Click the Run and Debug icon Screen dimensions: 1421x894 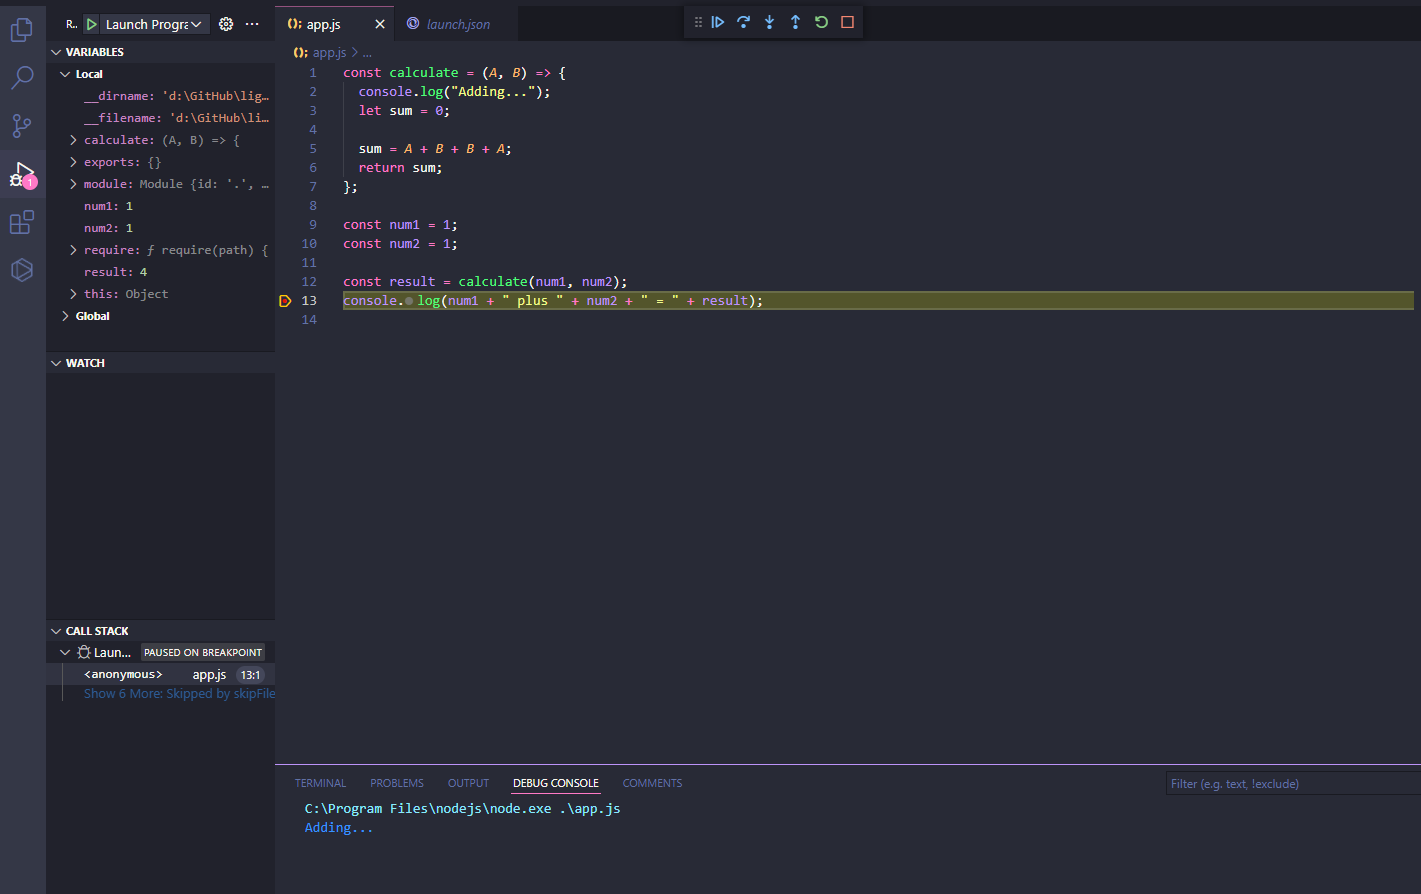[x=21, y=174]
